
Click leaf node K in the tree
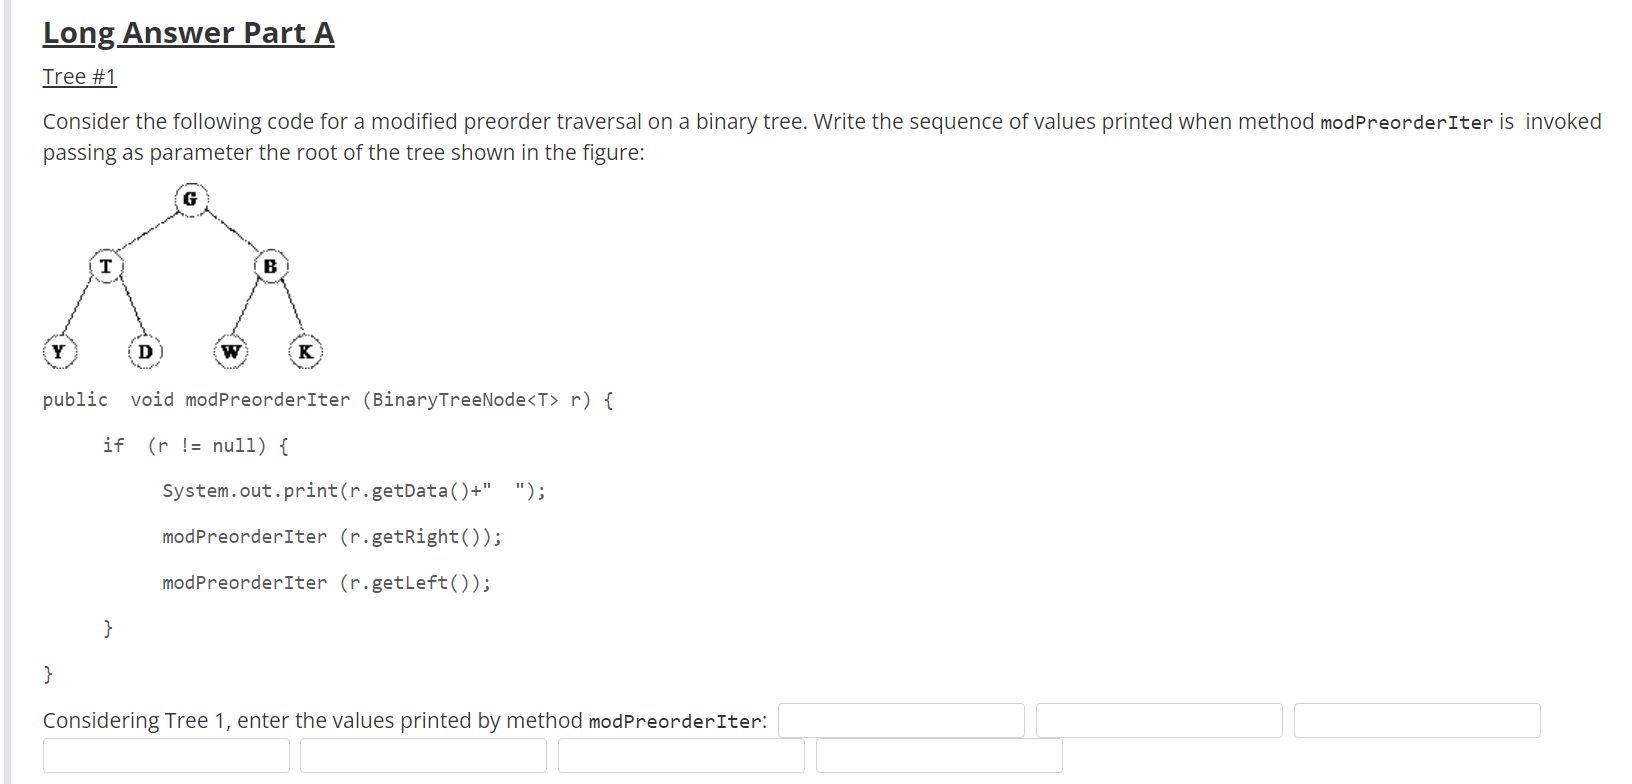(x=305, y=351)
